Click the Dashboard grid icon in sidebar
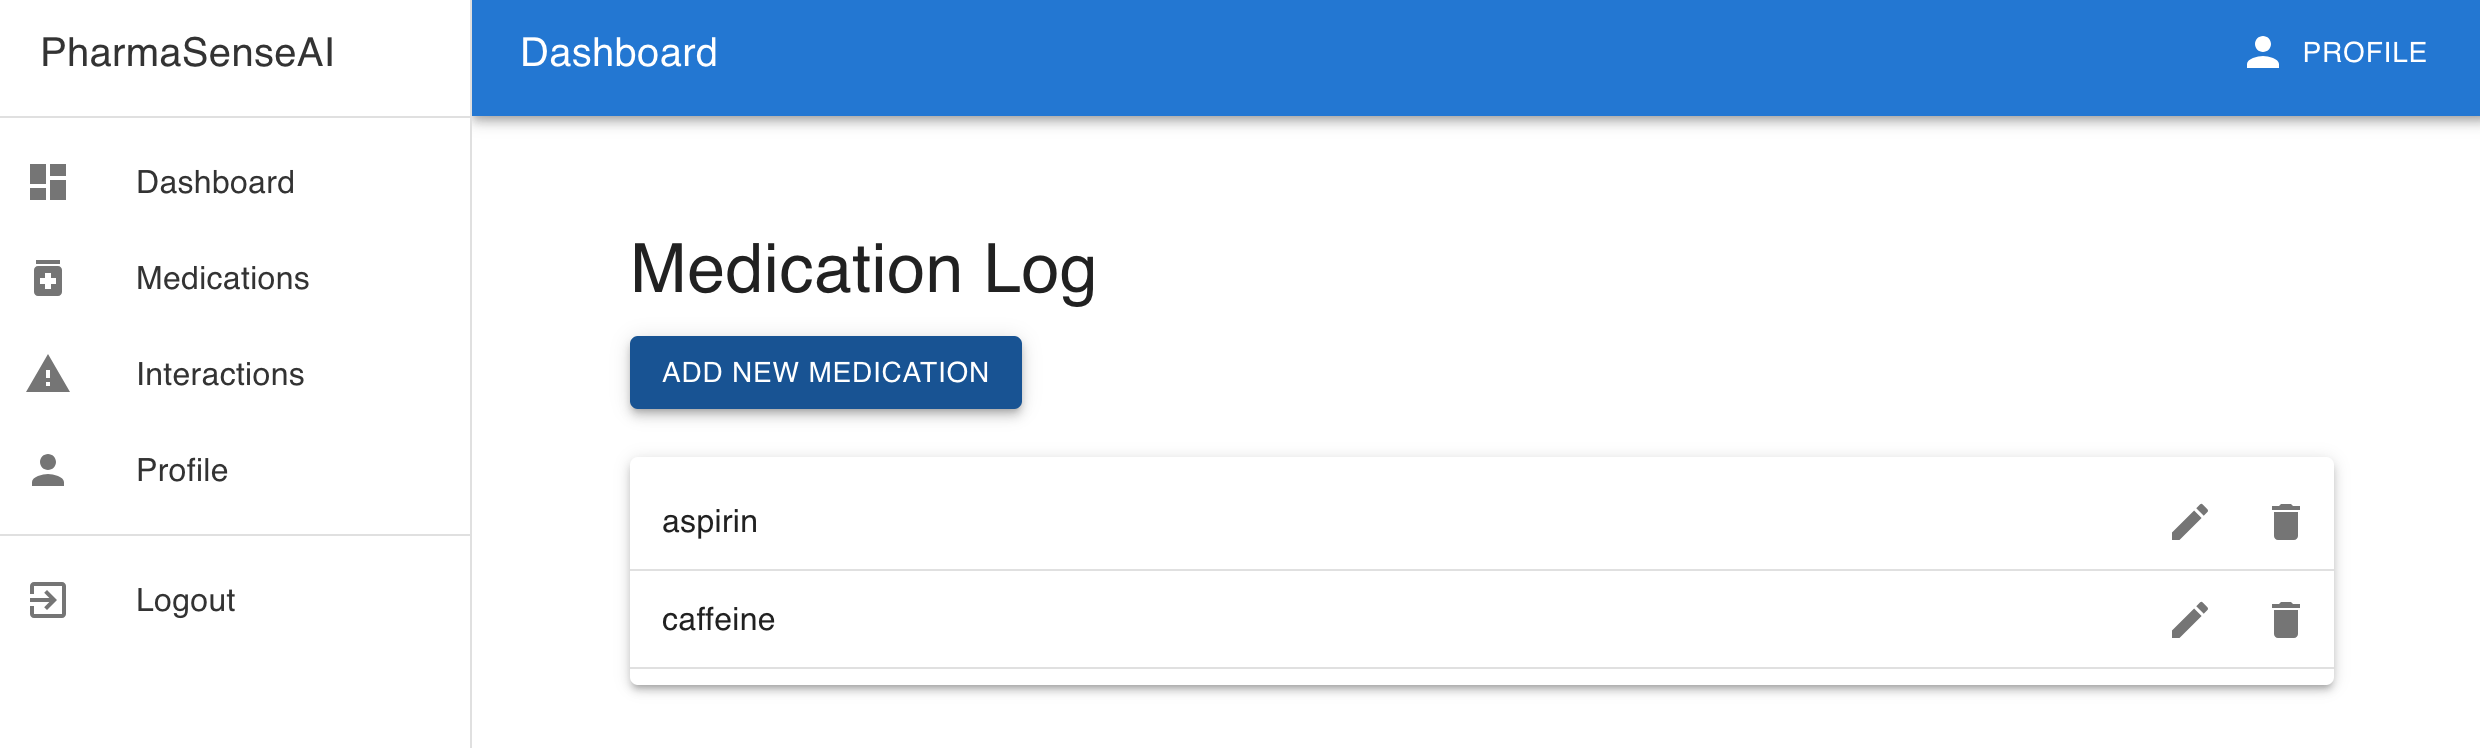2480x748 pixels. click(48, 182)
